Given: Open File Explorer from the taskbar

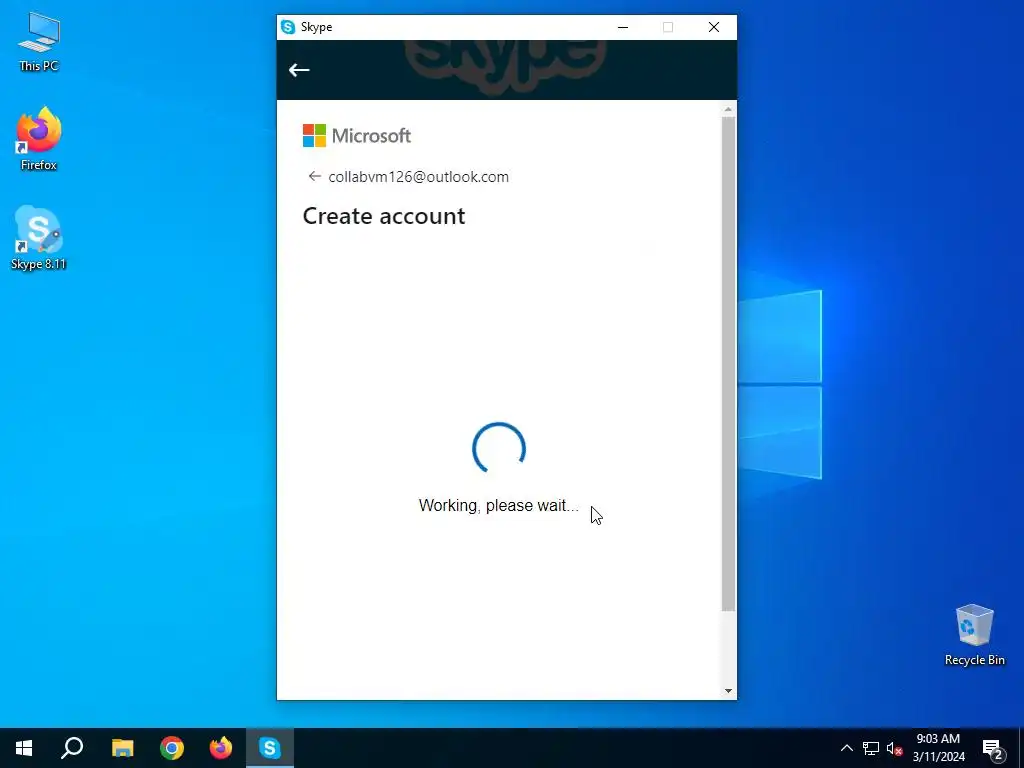Looking at the screenshot, I should tap(122, 748).
